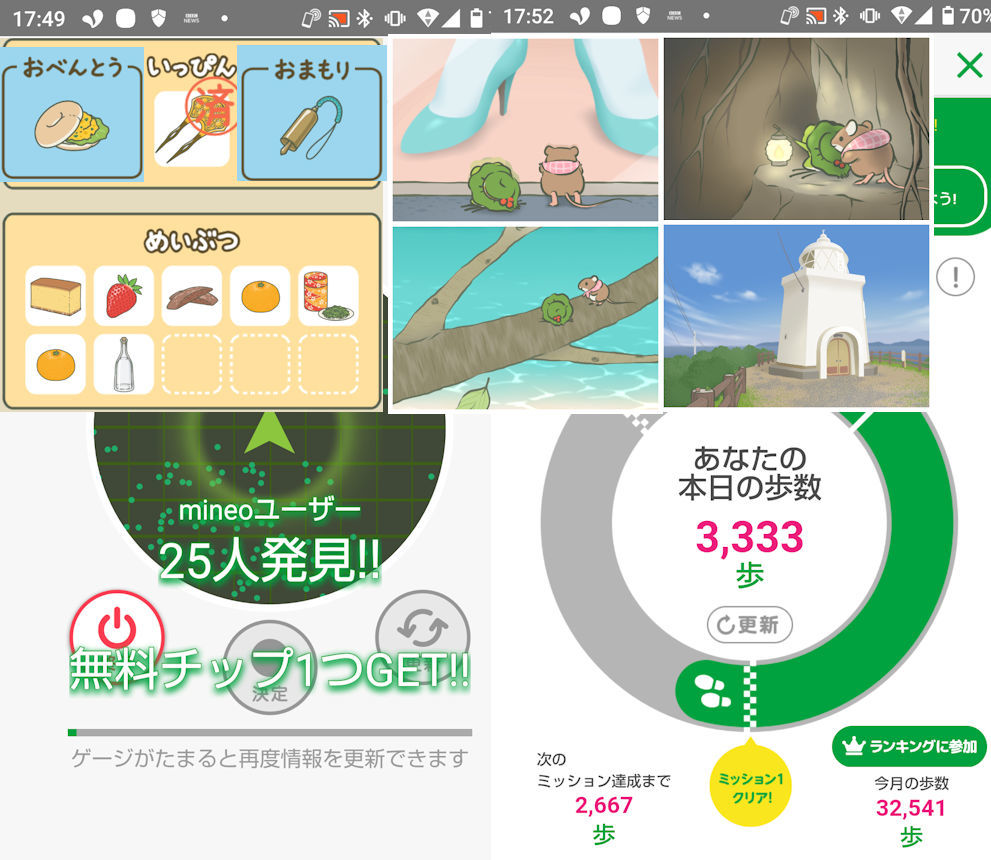Screen dimensions: 991x860
Task: Tap the gauge progress bar
Action: (x=270, y=732)
